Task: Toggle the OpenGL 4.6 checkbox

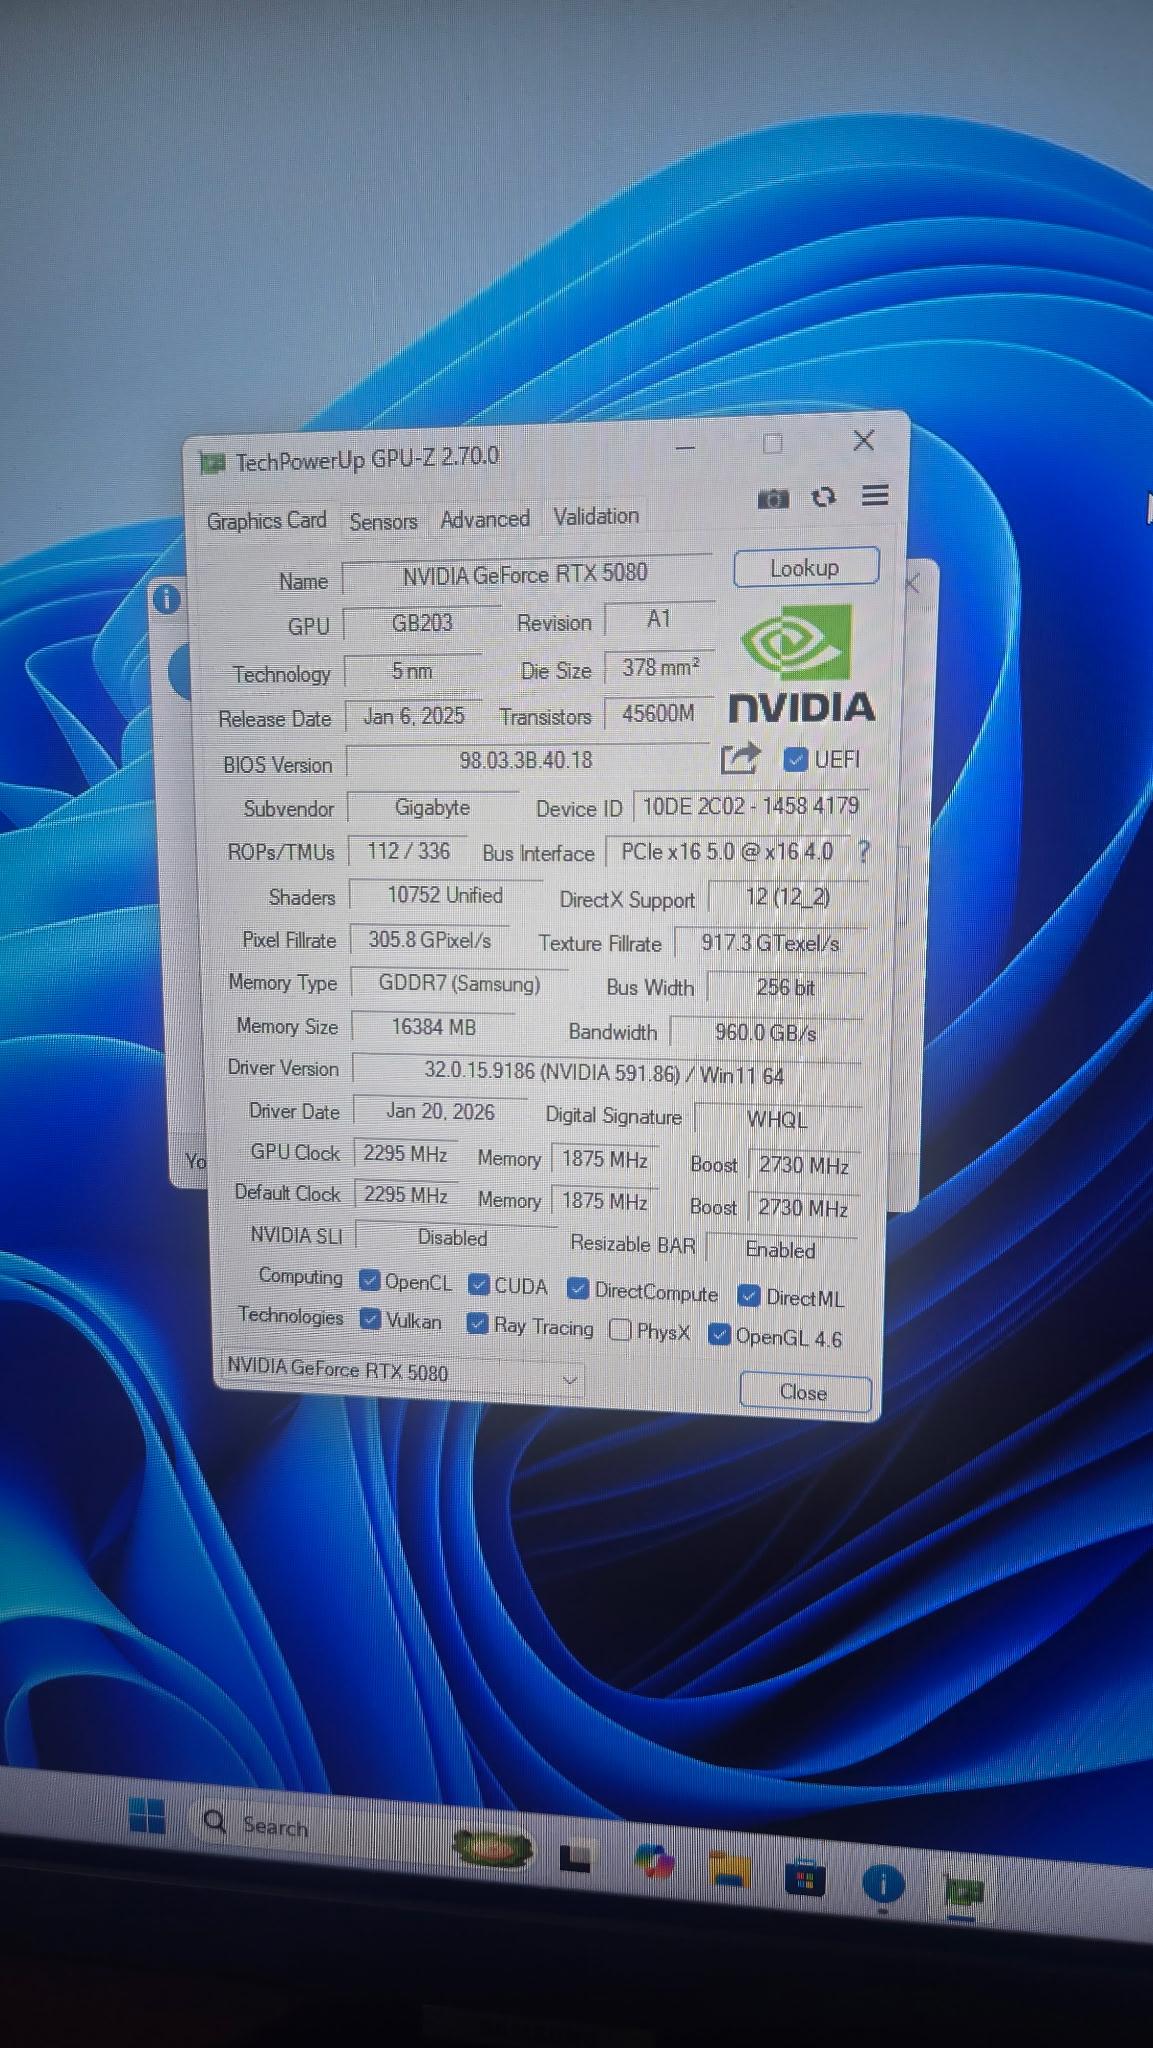Action: [x=719, y=1335]
